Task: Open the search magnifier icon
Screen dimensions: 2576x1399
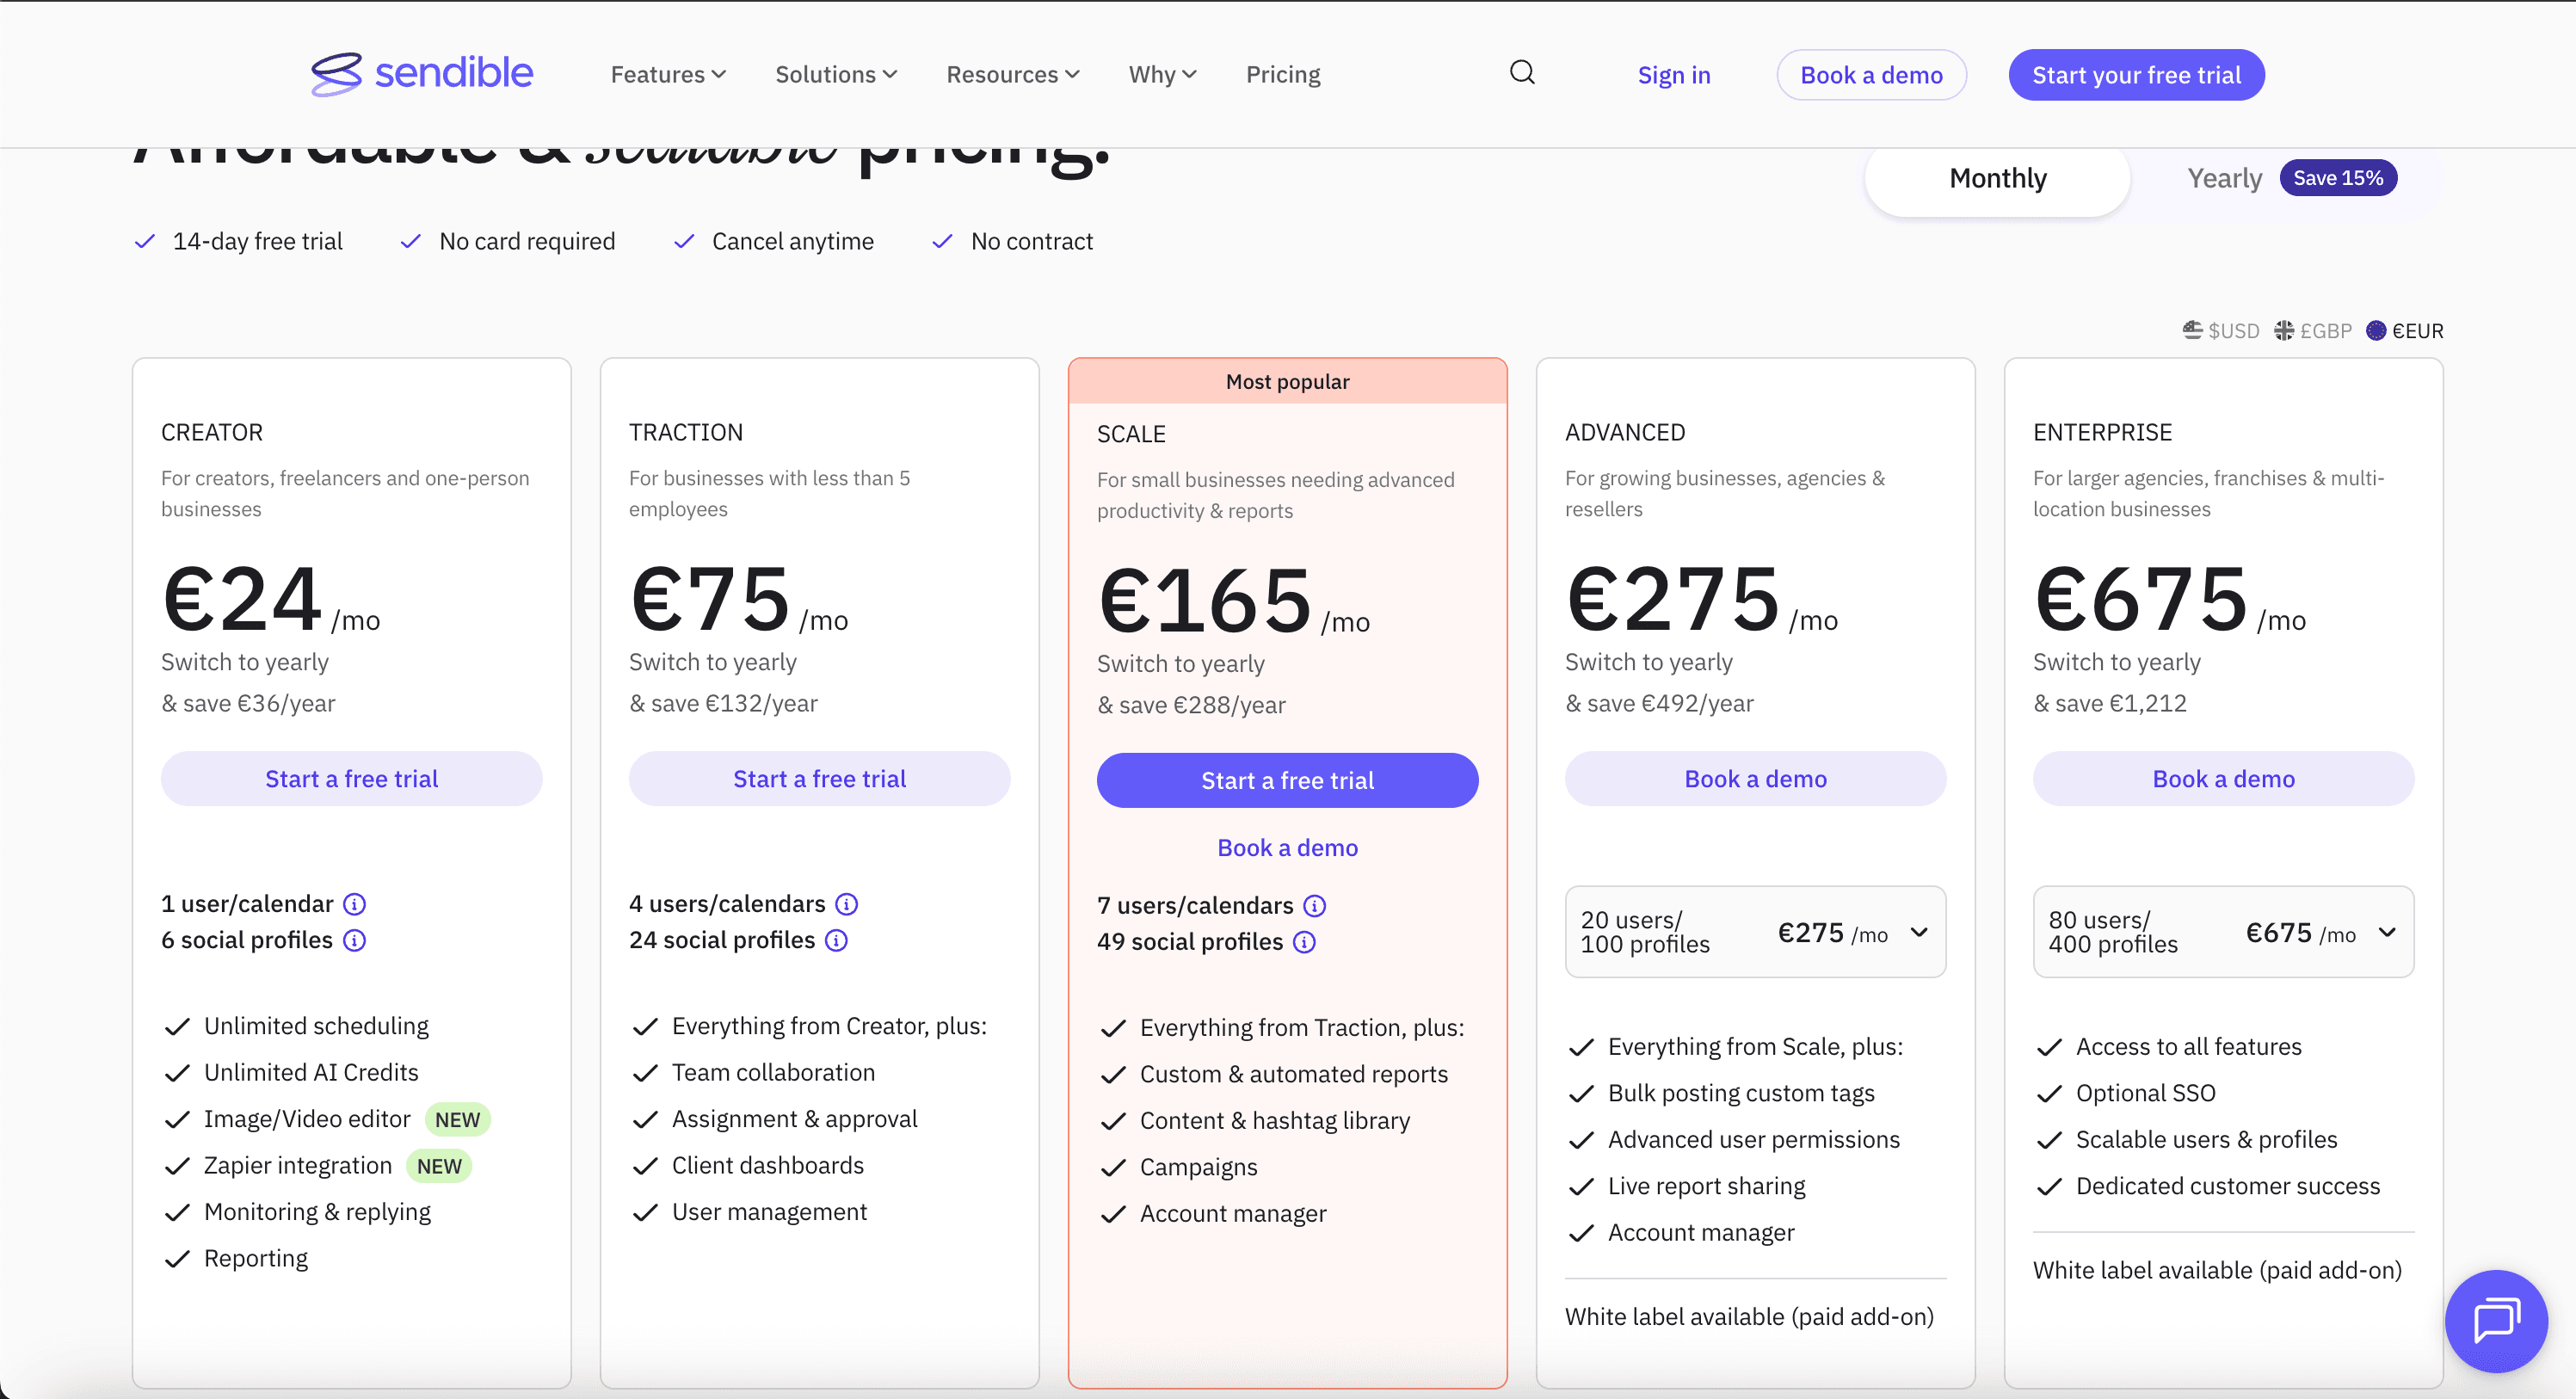Action: [x=1522, y=73]
